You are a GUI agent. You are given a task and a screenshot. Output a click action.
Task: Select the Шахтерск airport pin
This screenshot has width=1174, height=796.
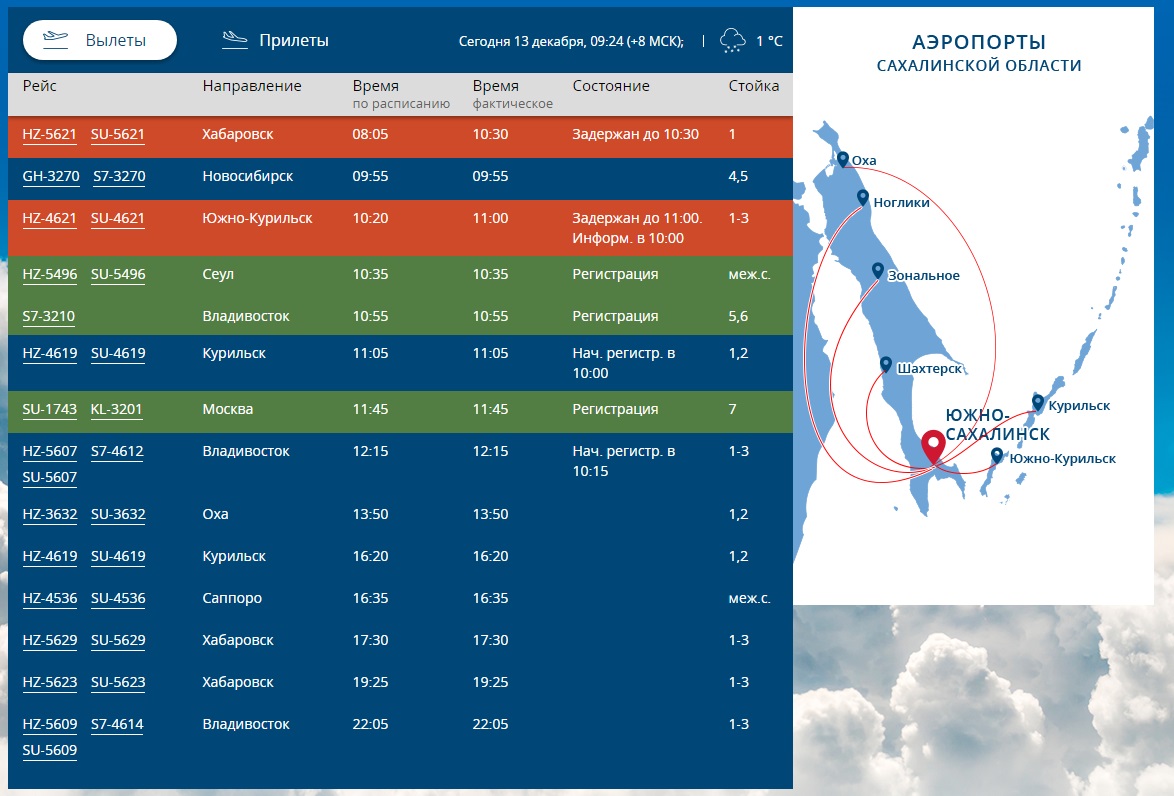(x=885, y=364)
